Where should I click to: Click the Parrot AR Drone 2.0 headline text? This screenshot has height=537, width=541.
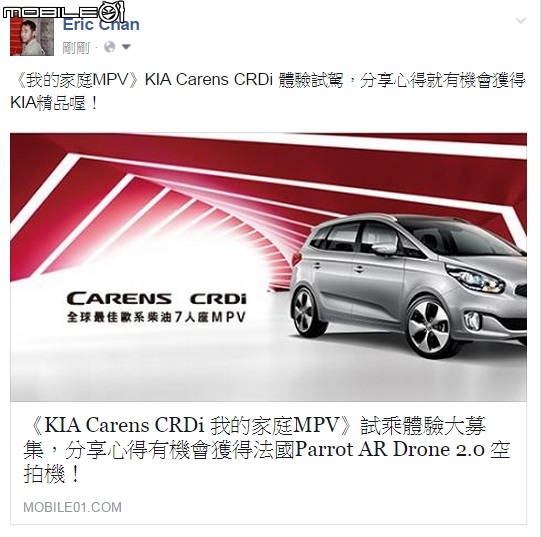390,450
